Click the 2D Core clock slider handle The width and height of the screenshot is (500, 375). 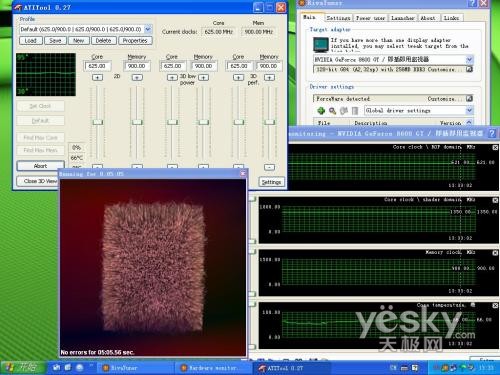tap(97, 122)
